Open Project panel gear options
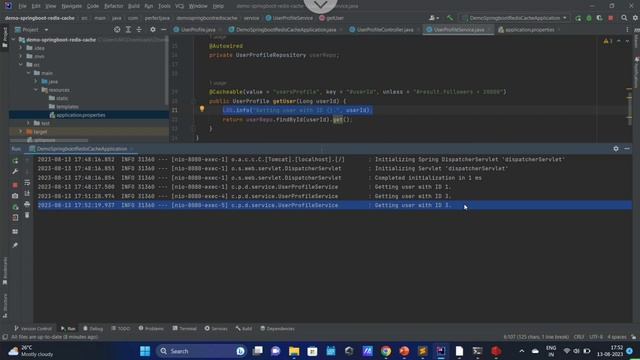The height and width of the screenshot is (360, 640). pyautogui.click(x=153, y=29)
